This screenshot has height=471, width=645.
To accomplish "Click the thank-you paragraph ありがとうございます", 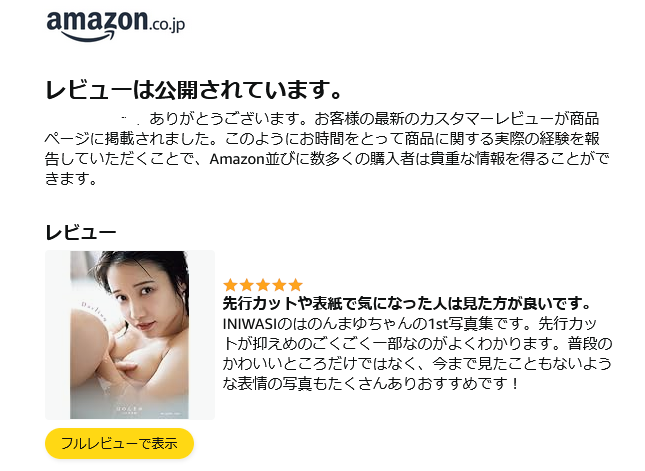I will (327, 148).
